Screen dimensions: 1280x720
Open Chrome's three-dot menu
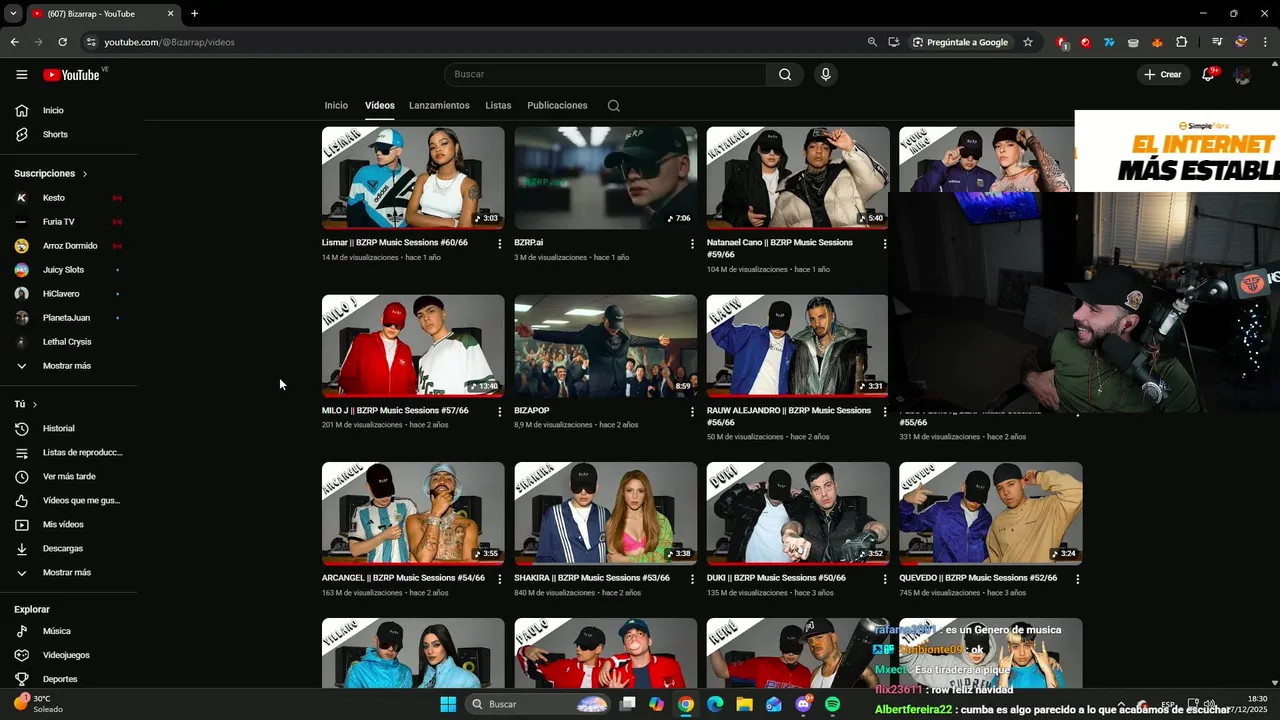coord(1265,42)
